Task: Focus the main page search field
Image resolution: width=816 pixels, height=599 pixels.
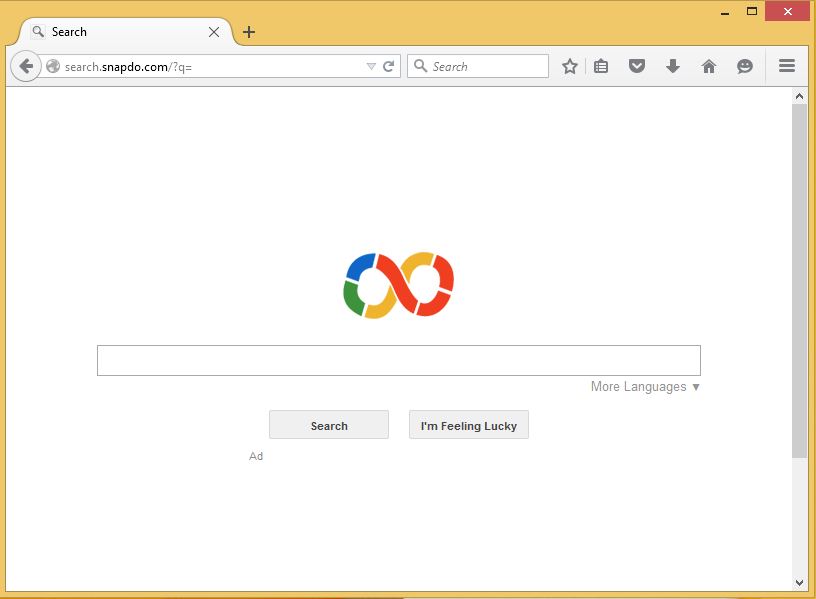Action: coord(399,360)
